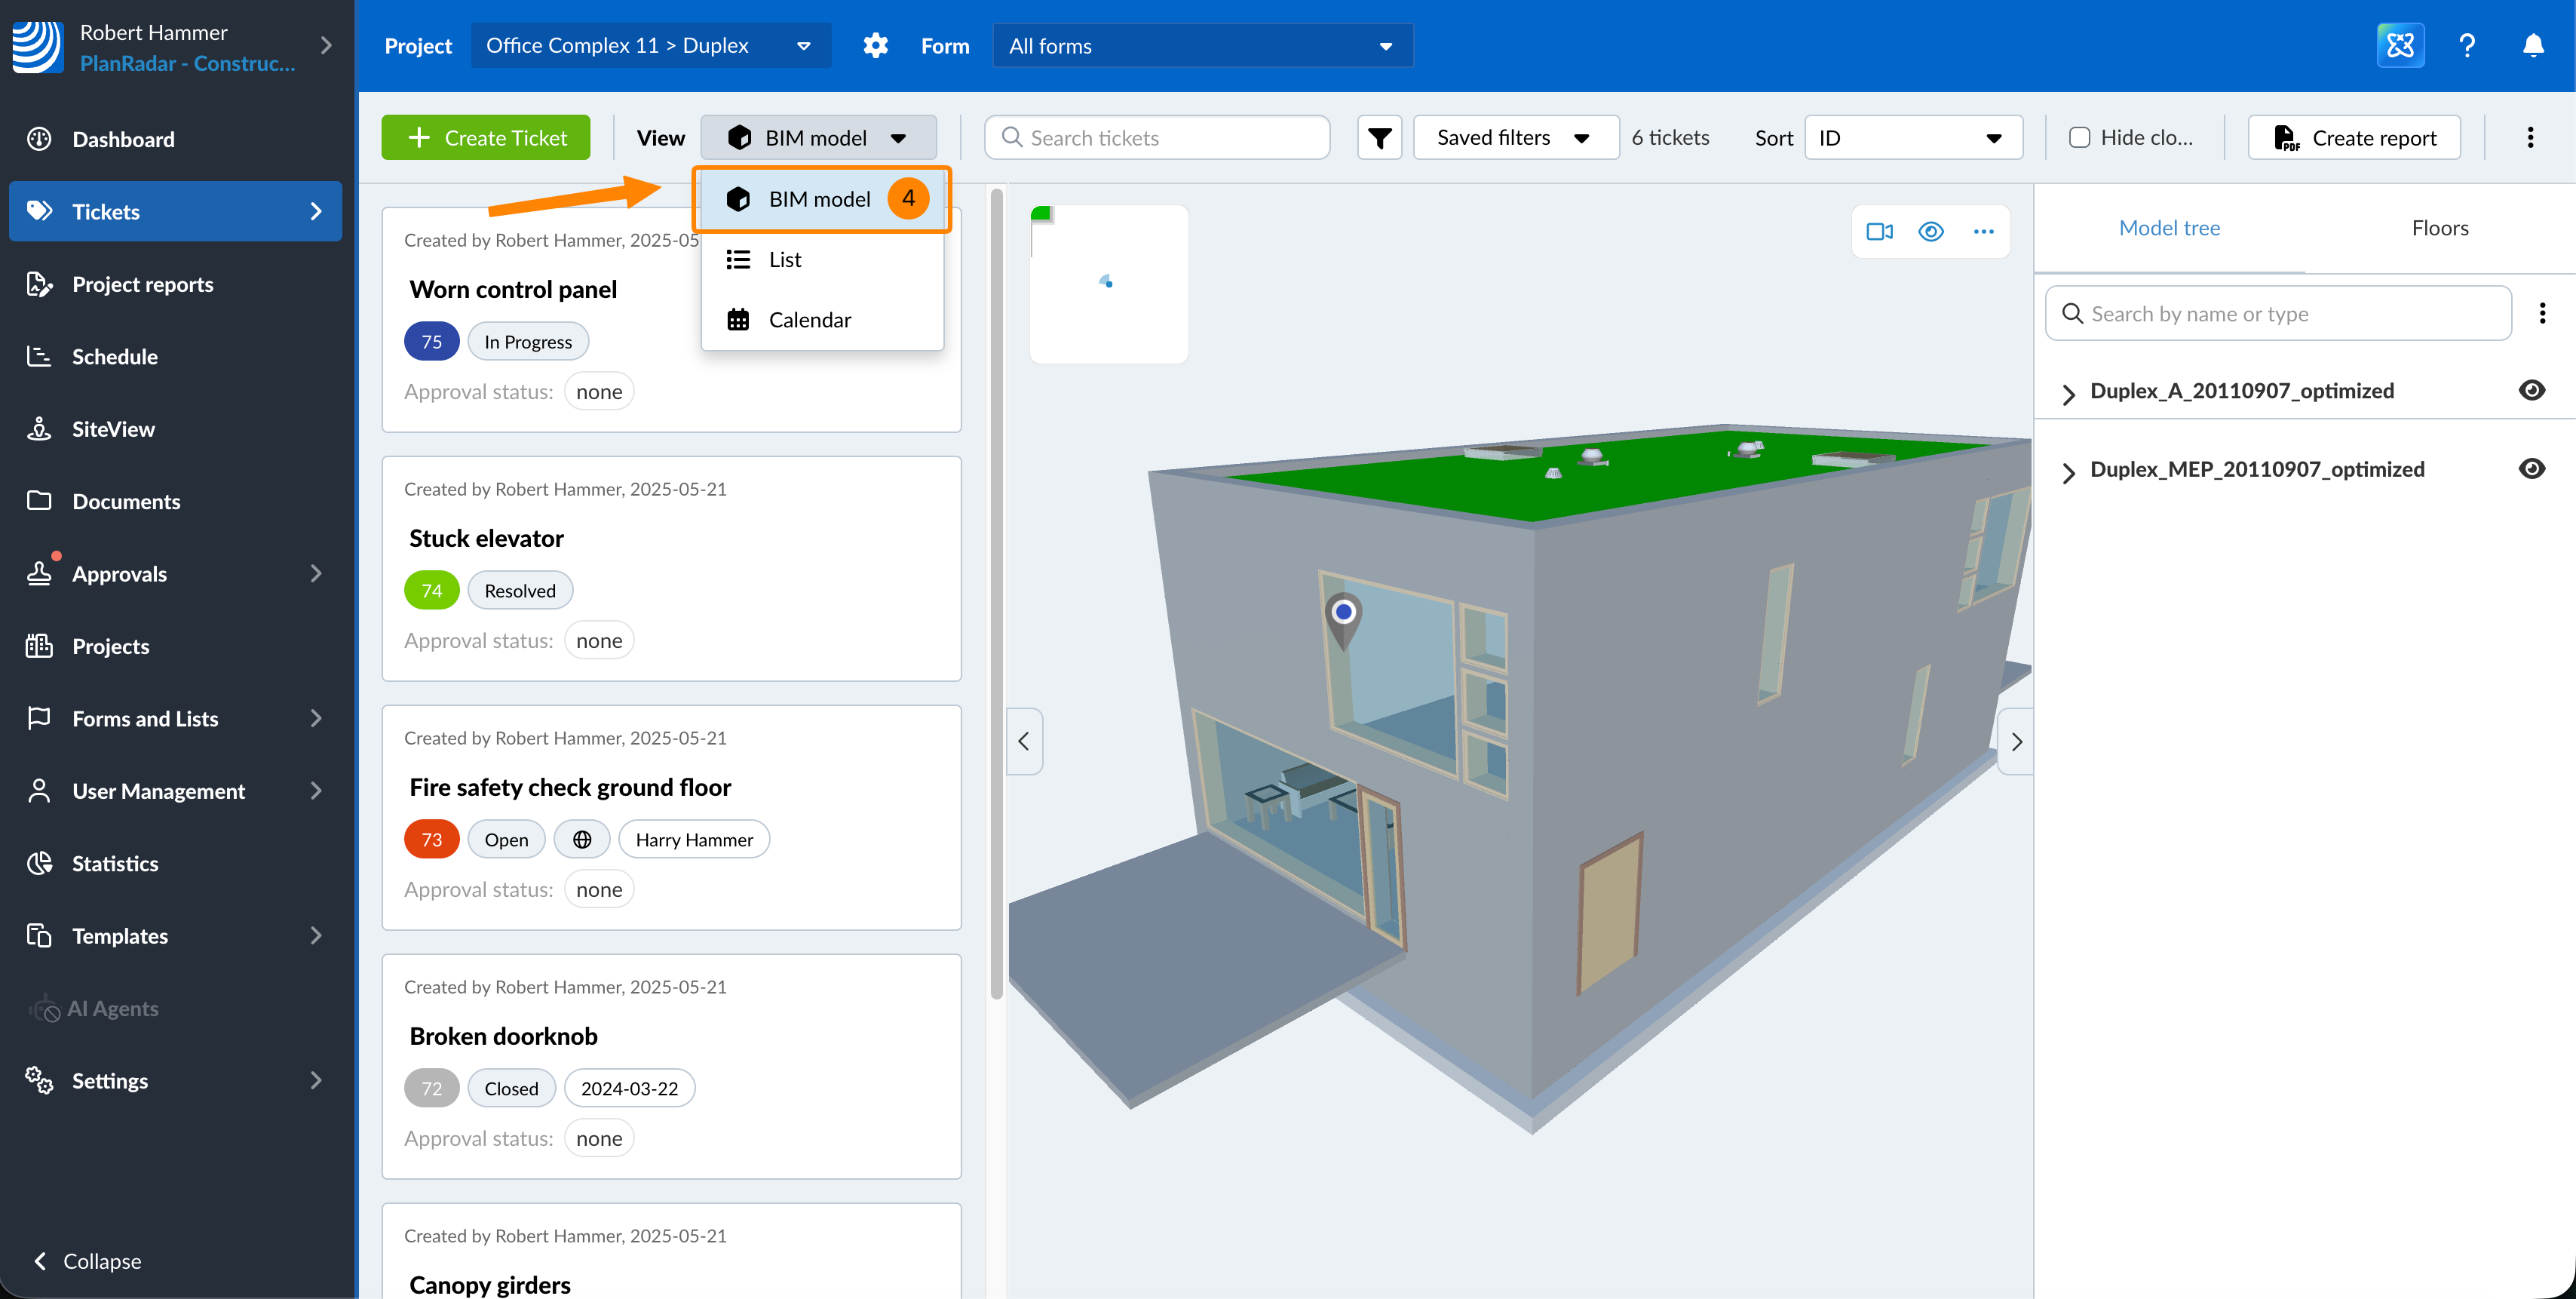The width and height of the screenshot is (2576, 1299).
Task: View notifications bell icon
Action: coord(2533,46)
